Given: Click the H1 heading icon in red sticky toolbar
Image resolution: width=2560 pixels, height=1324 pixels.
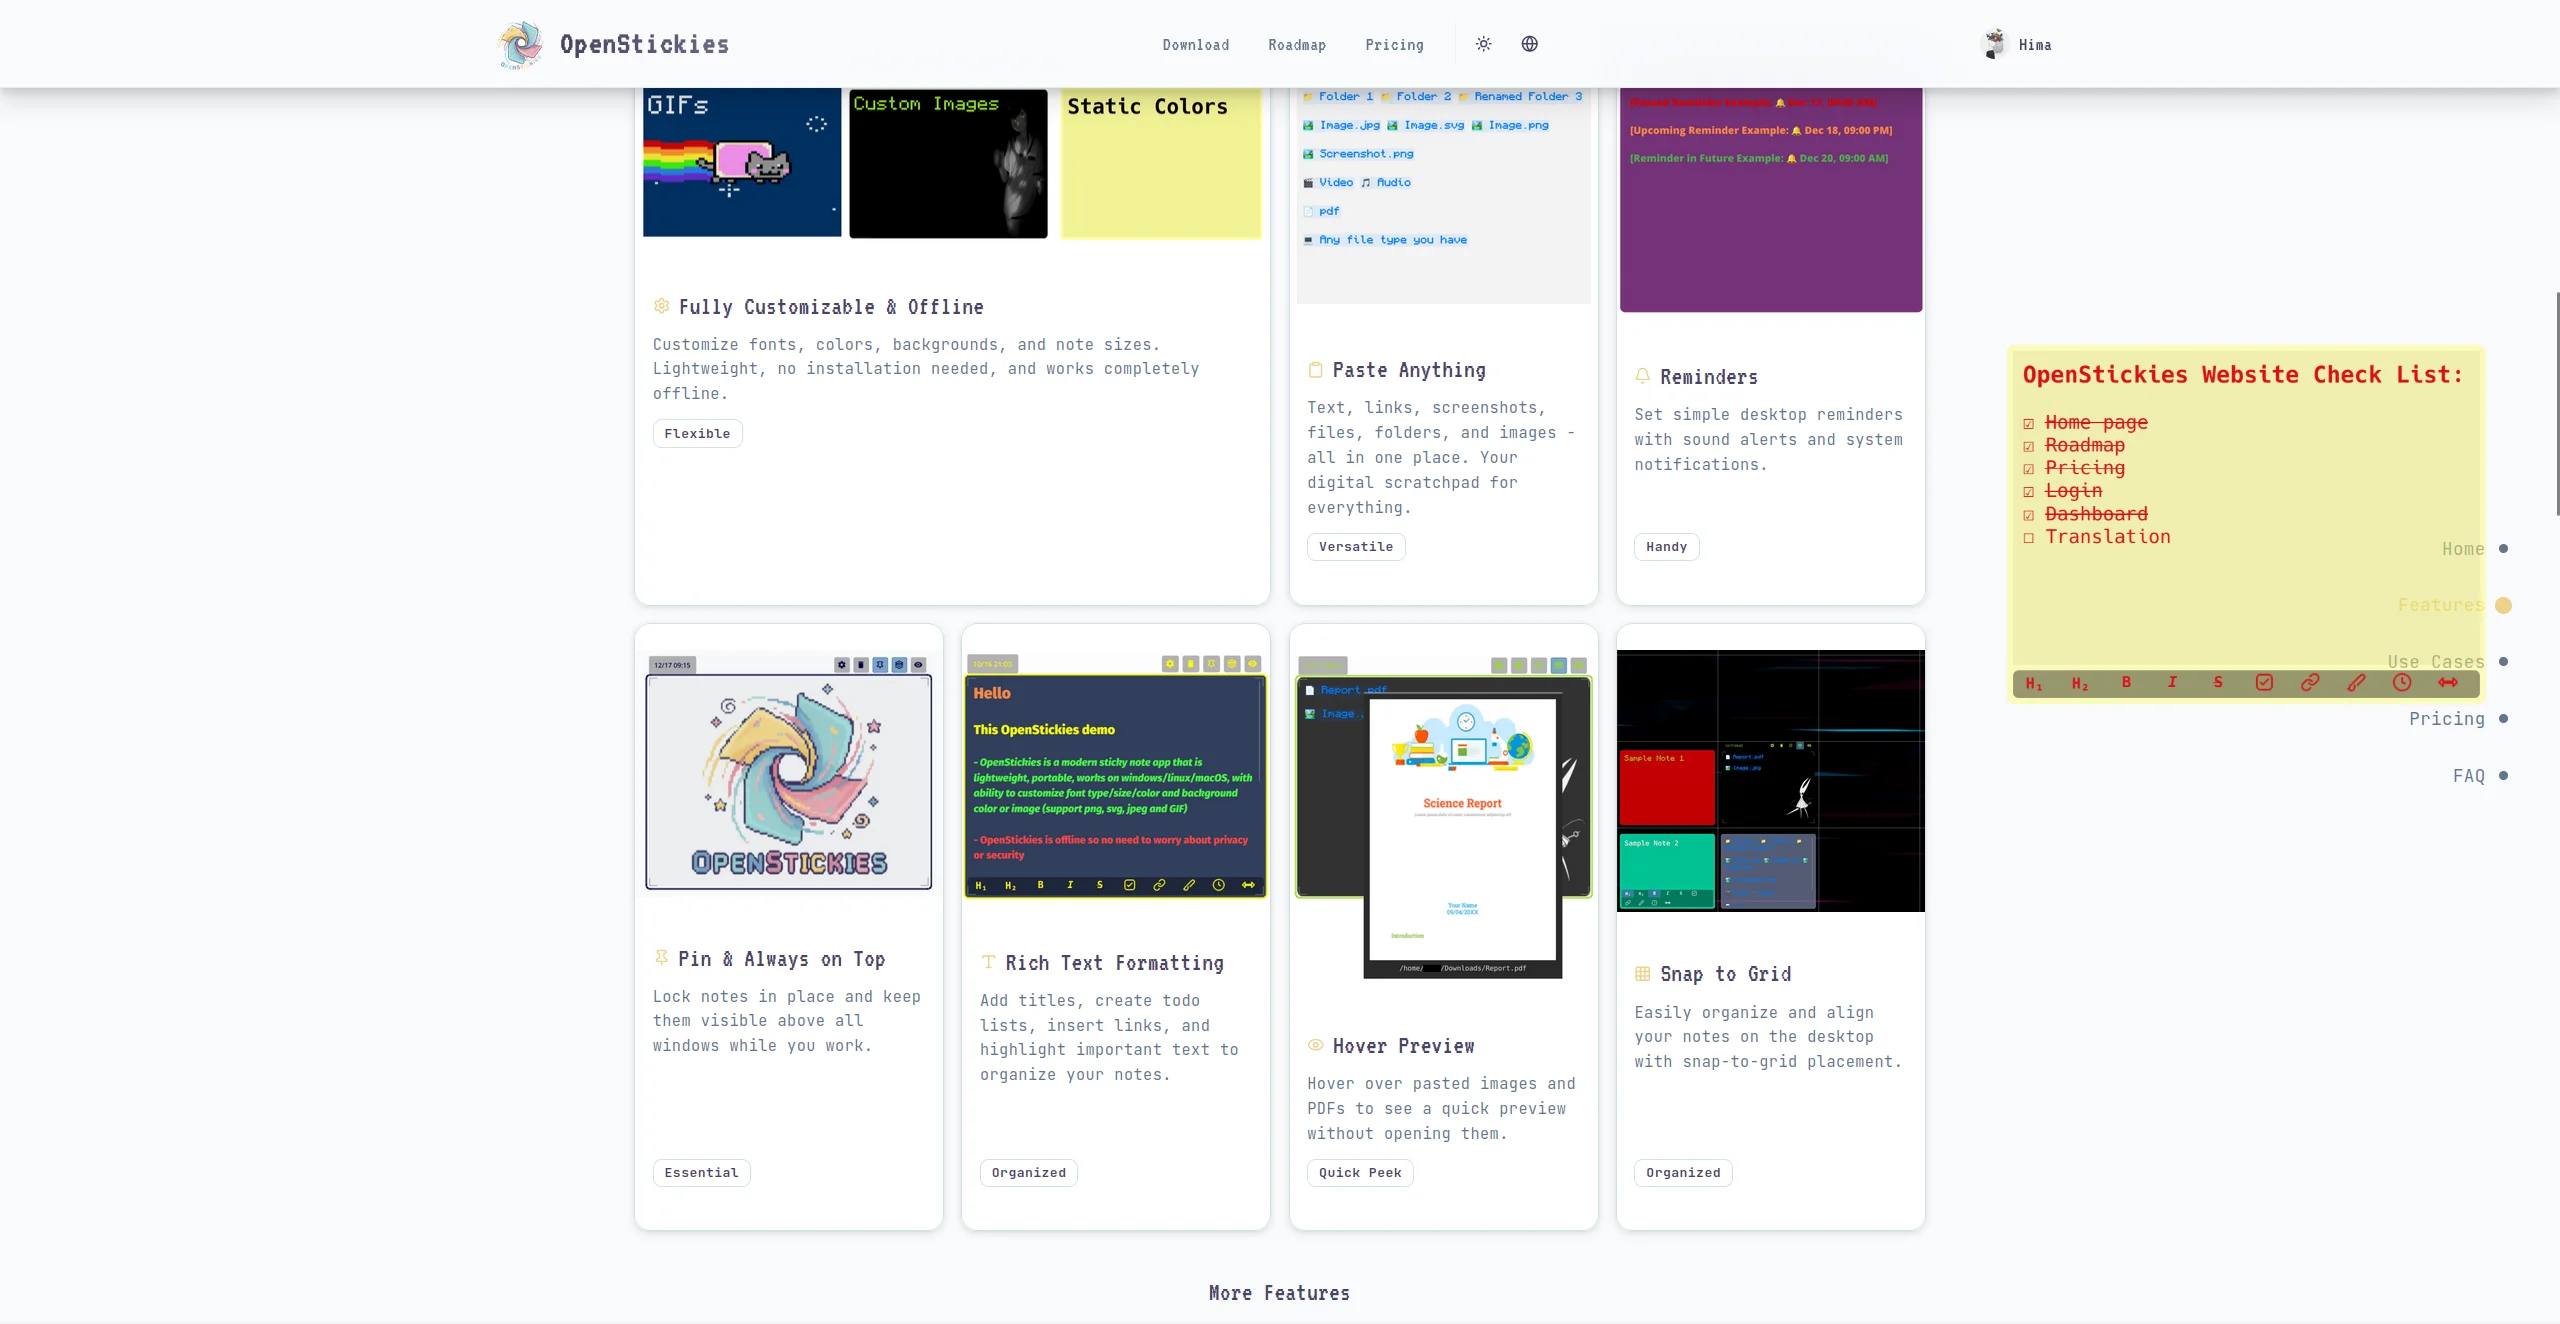Looking at the screenshot, I should (x=2033, y=683).
